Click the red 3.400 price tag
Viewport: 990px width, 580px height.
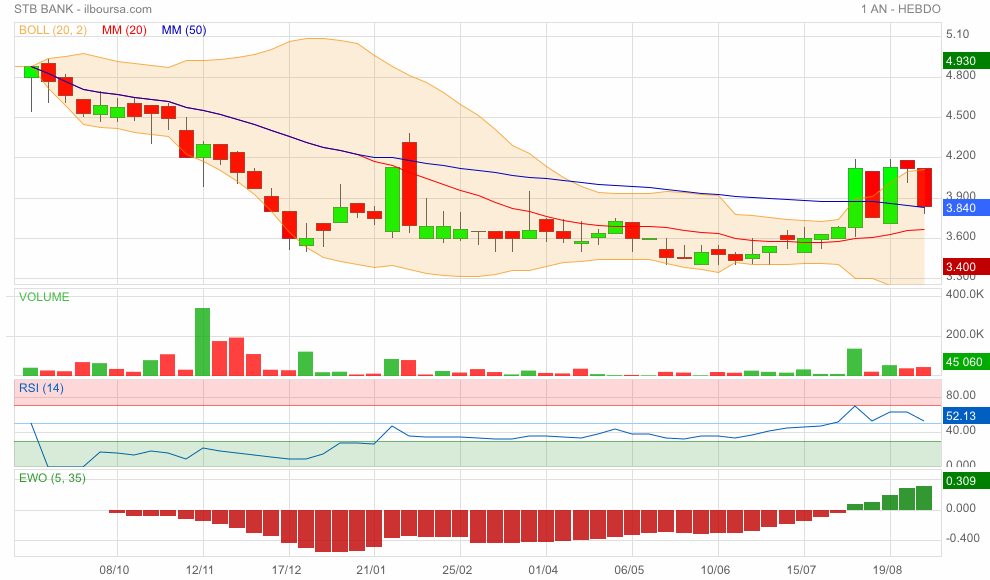(x=966, y=266)
